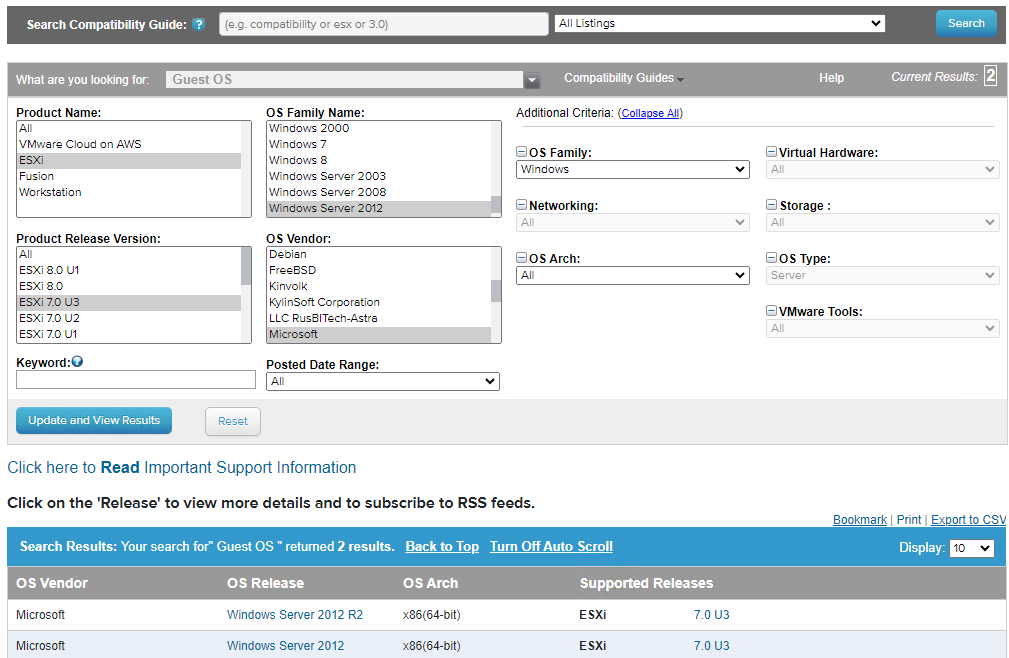Viewport: 1009px width, 658px height.
Task: Click the Reset button
Action: point(232,421)
